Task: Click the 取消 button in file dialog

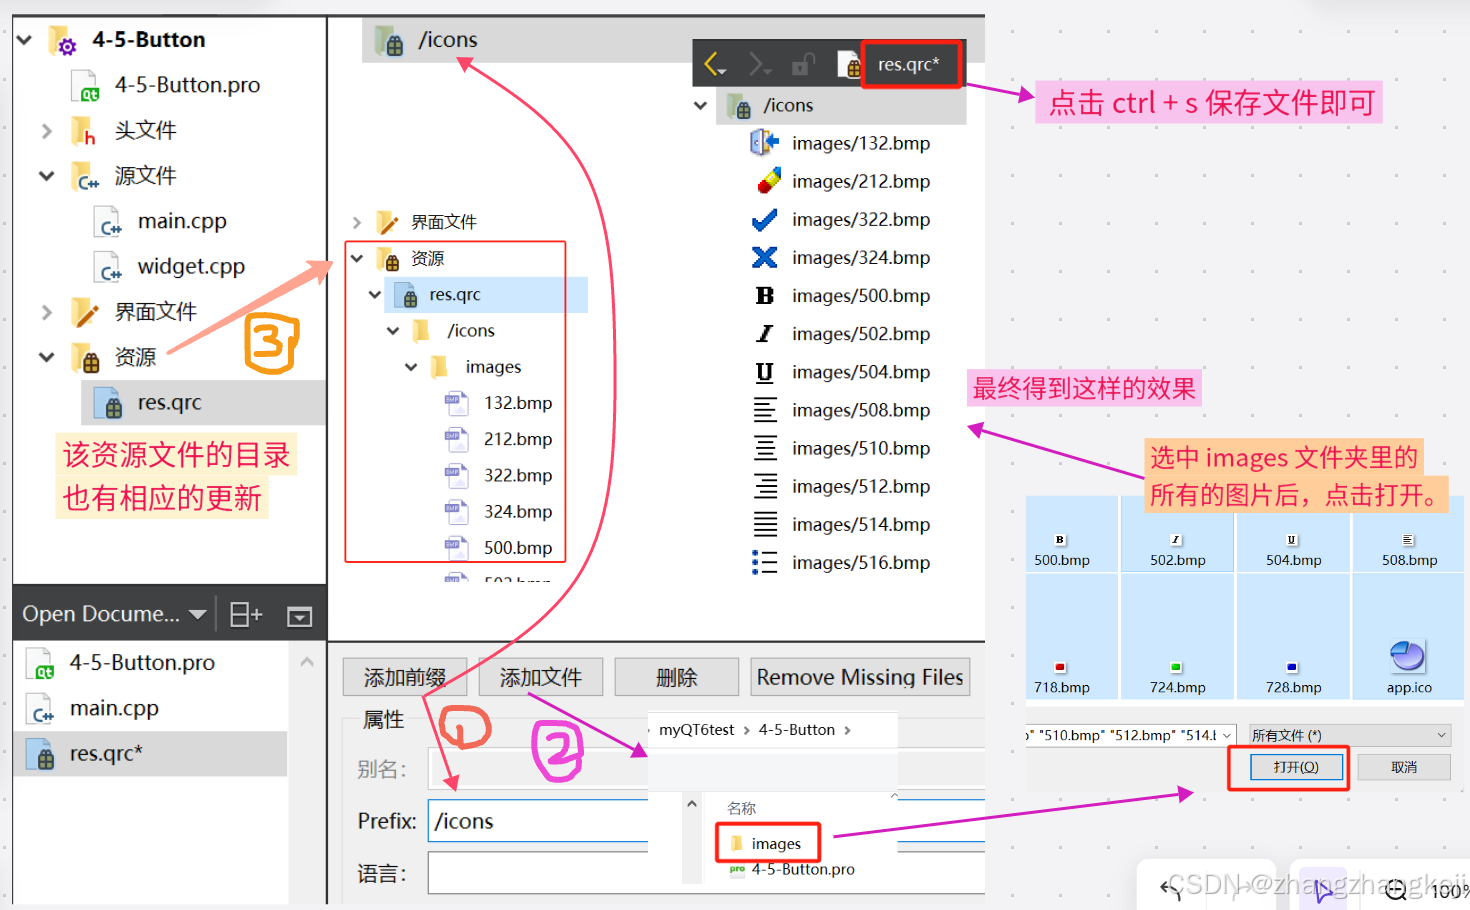Action: [1404, 767]
